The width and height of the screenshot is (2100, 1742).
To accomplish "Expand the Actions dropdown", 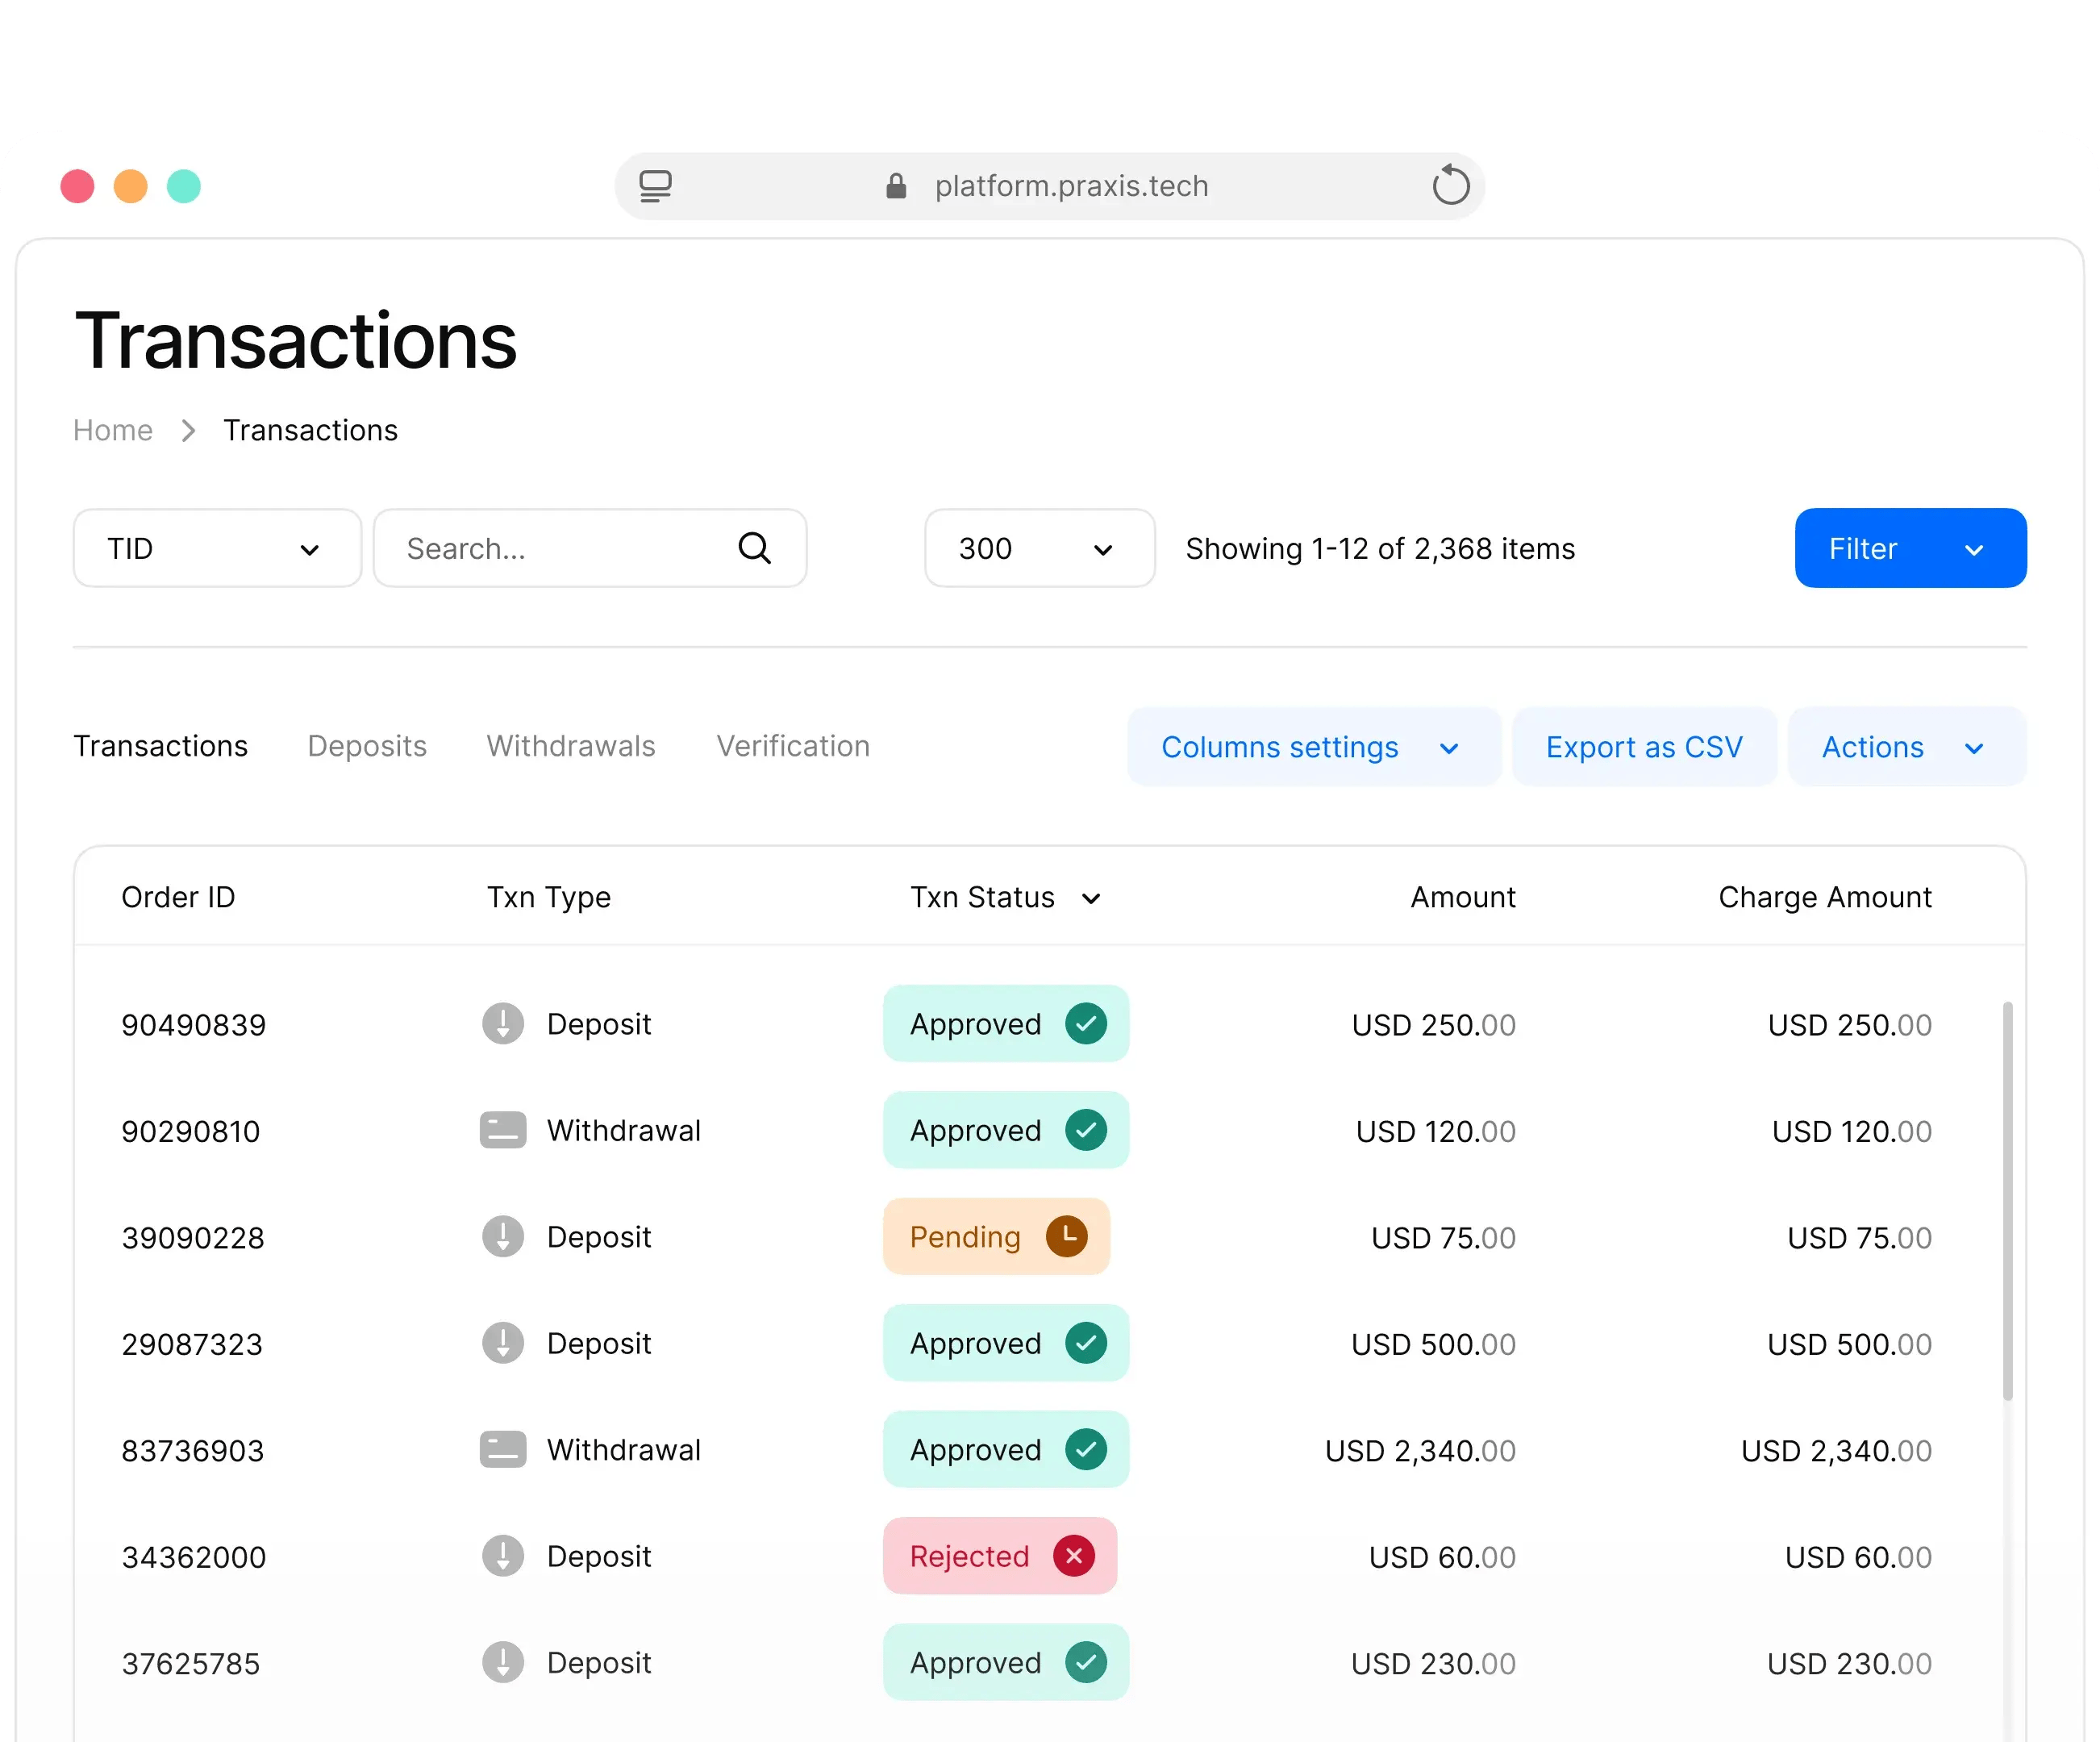I will pos(1907,747).
